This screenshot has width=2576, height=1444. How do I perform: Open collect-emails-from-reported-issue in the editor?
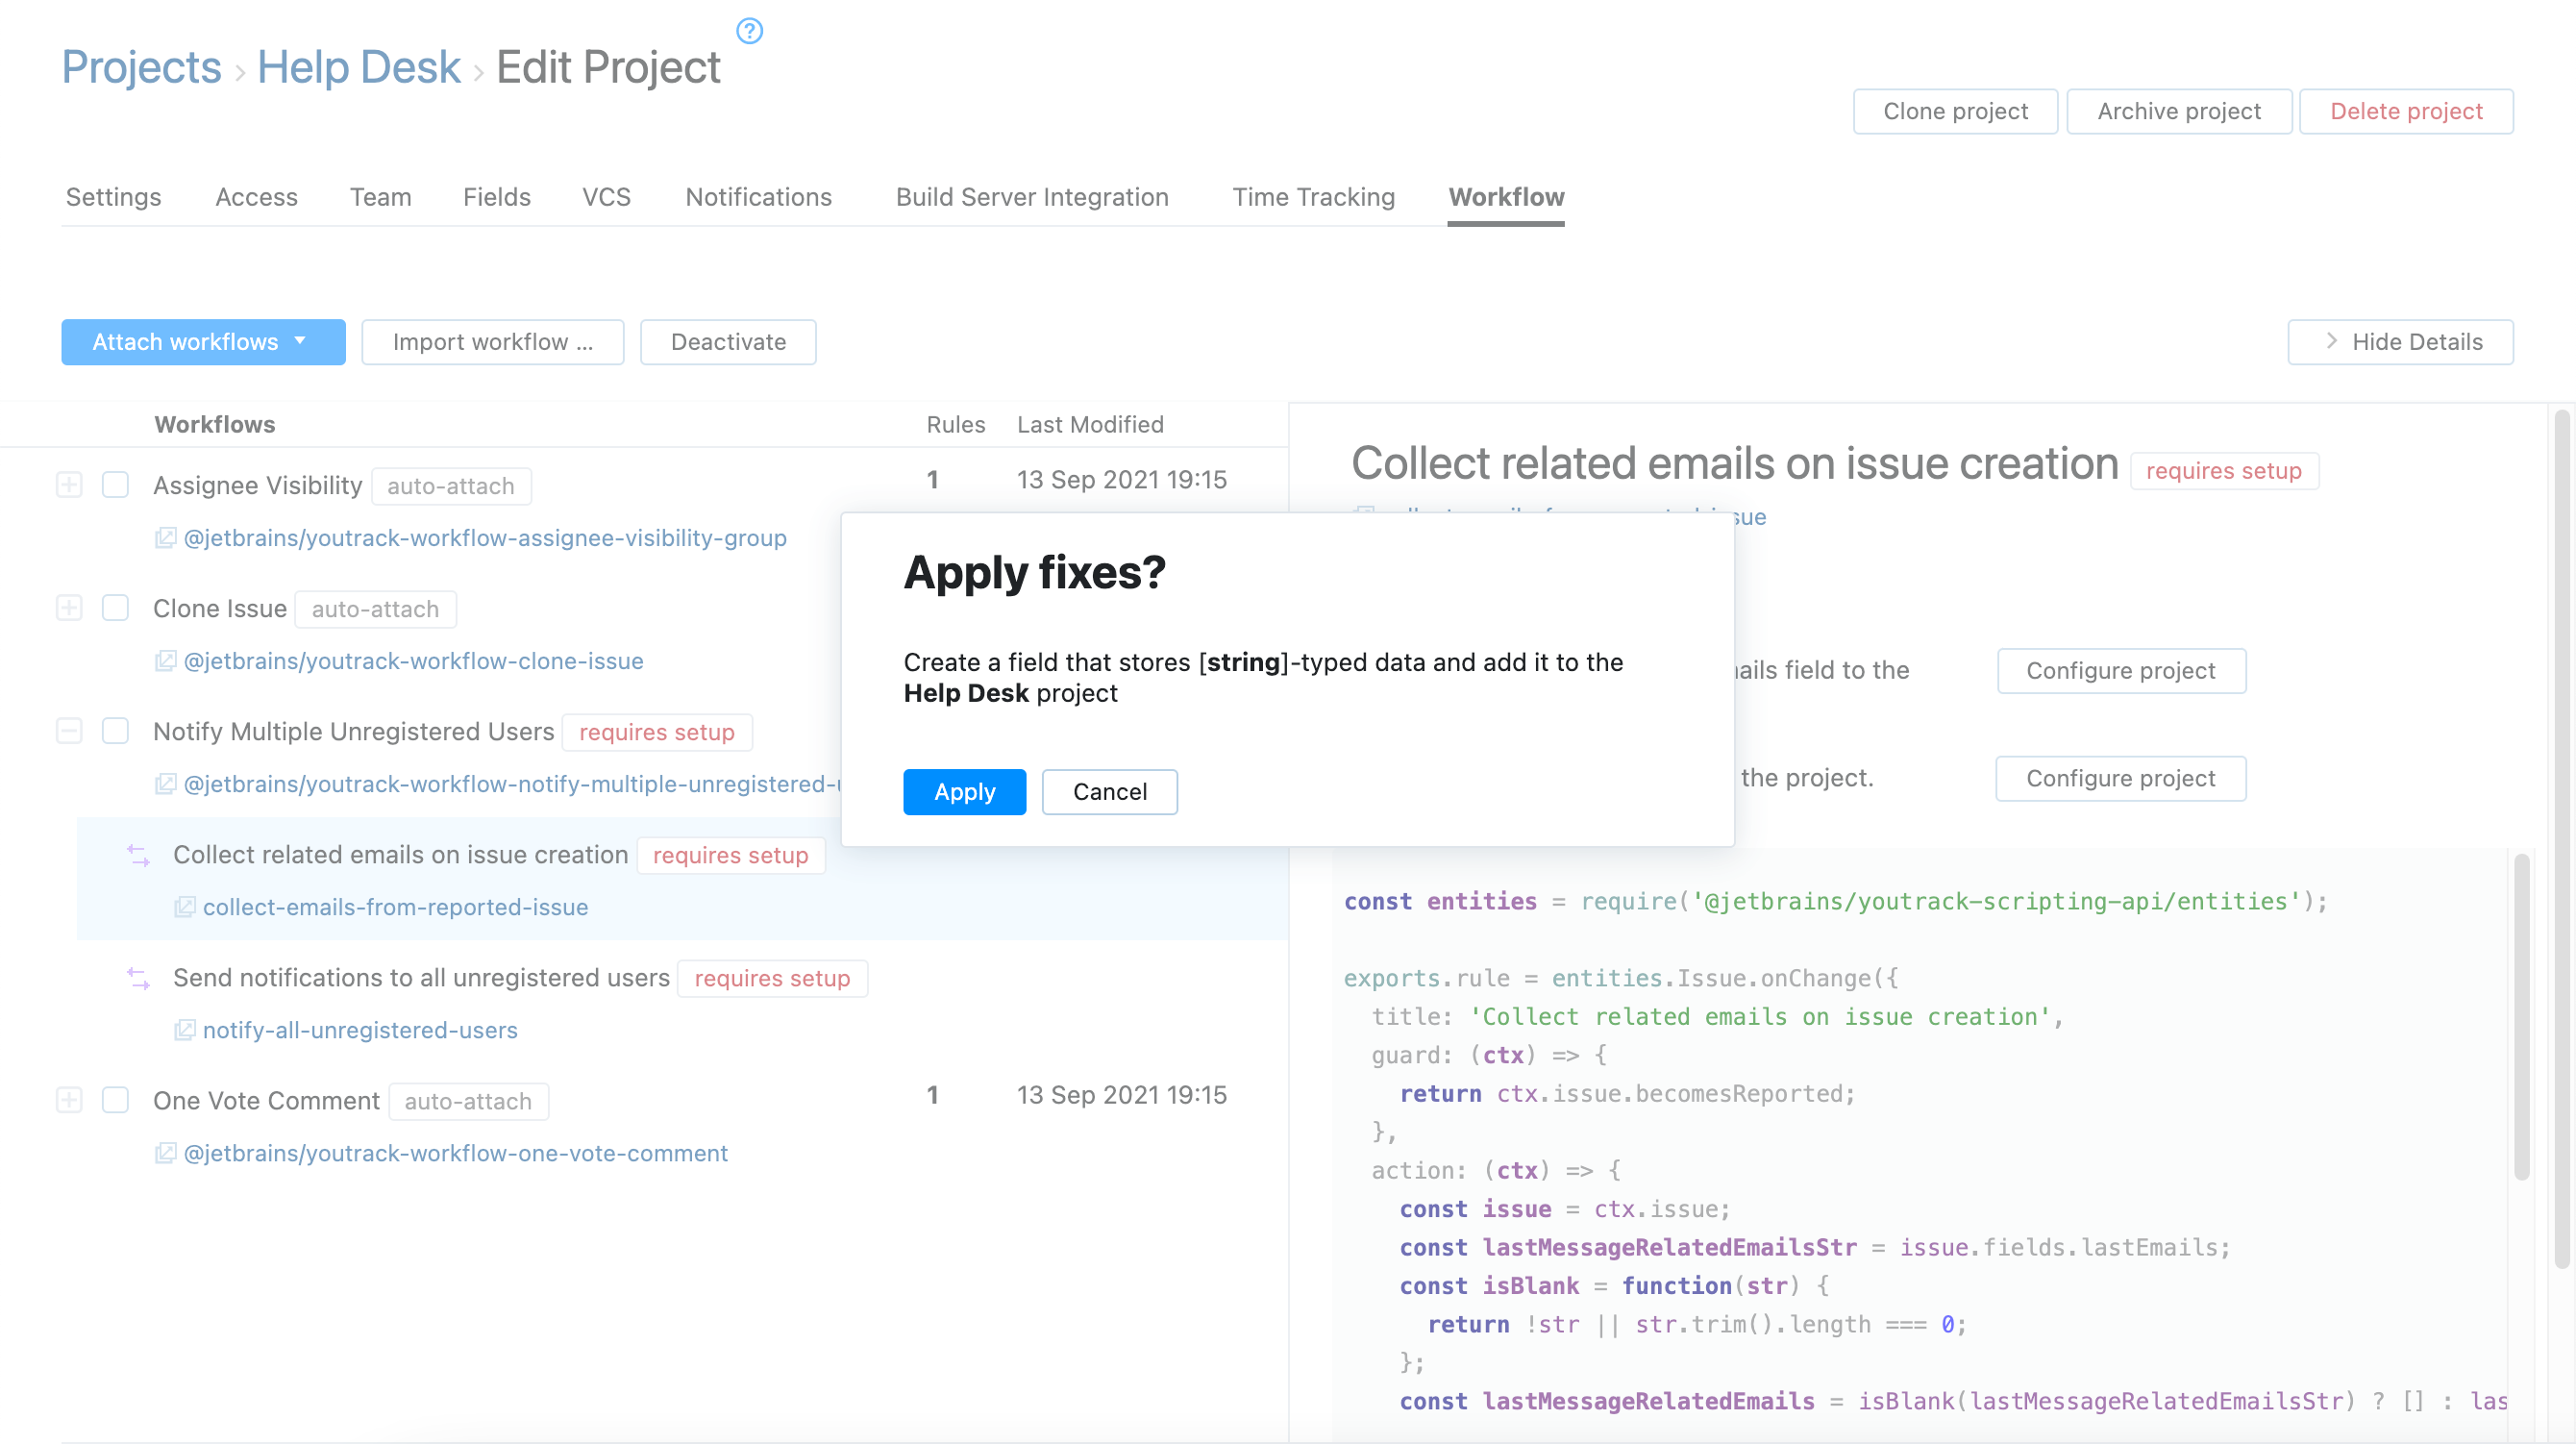(x=187, y=907)
